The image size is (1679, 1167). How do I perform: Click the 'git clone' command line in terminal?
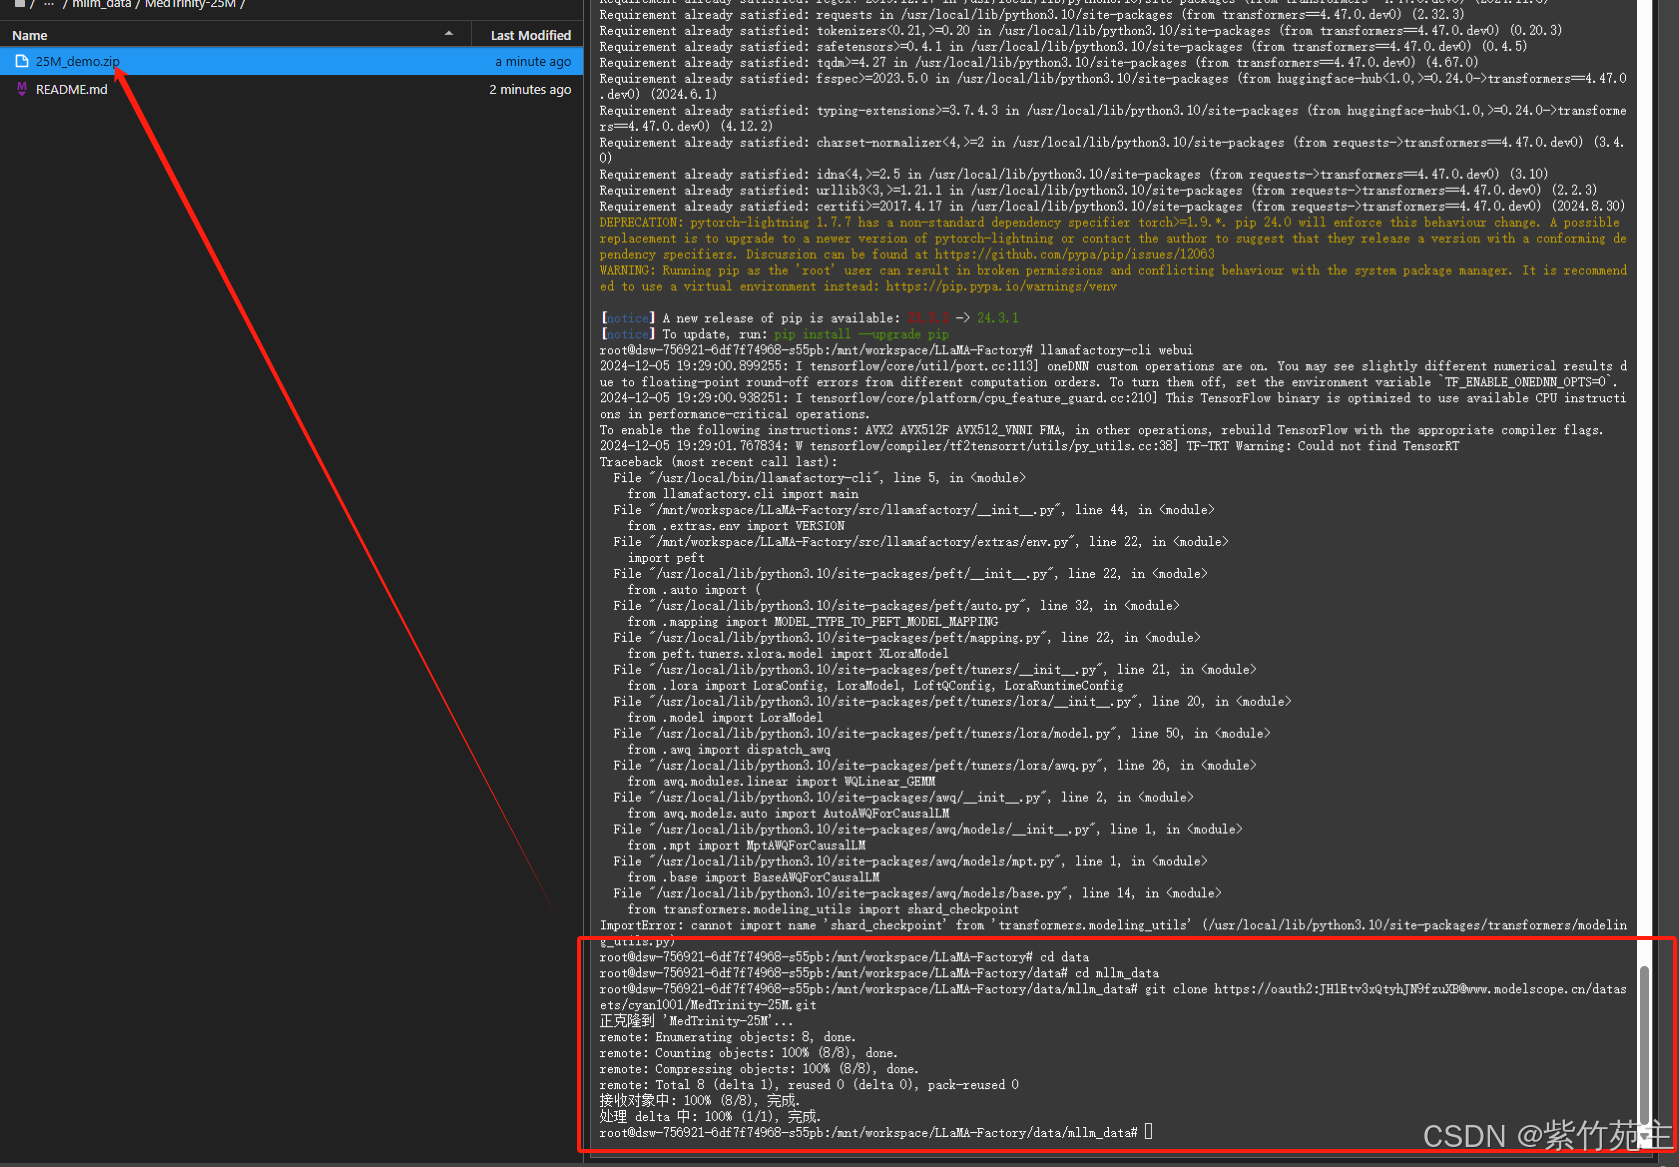(x=1113, y=997)
